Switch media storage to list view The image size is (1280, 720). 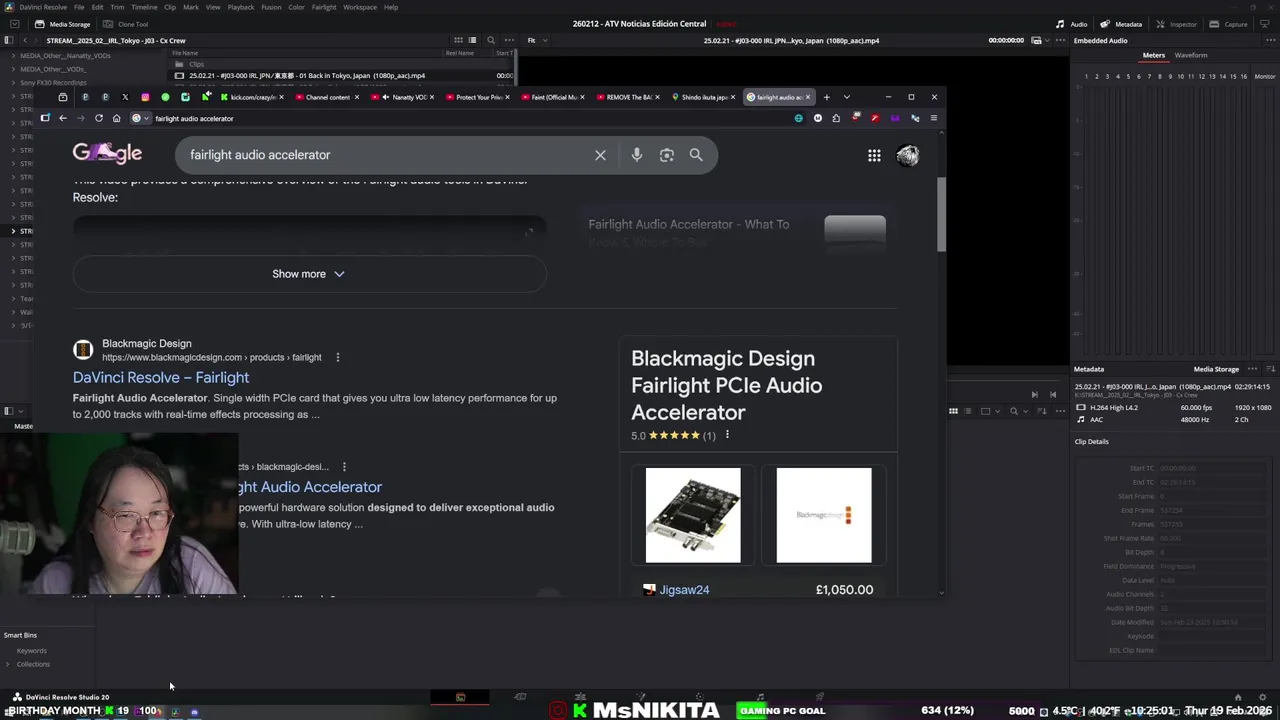[x=472, y=40]
